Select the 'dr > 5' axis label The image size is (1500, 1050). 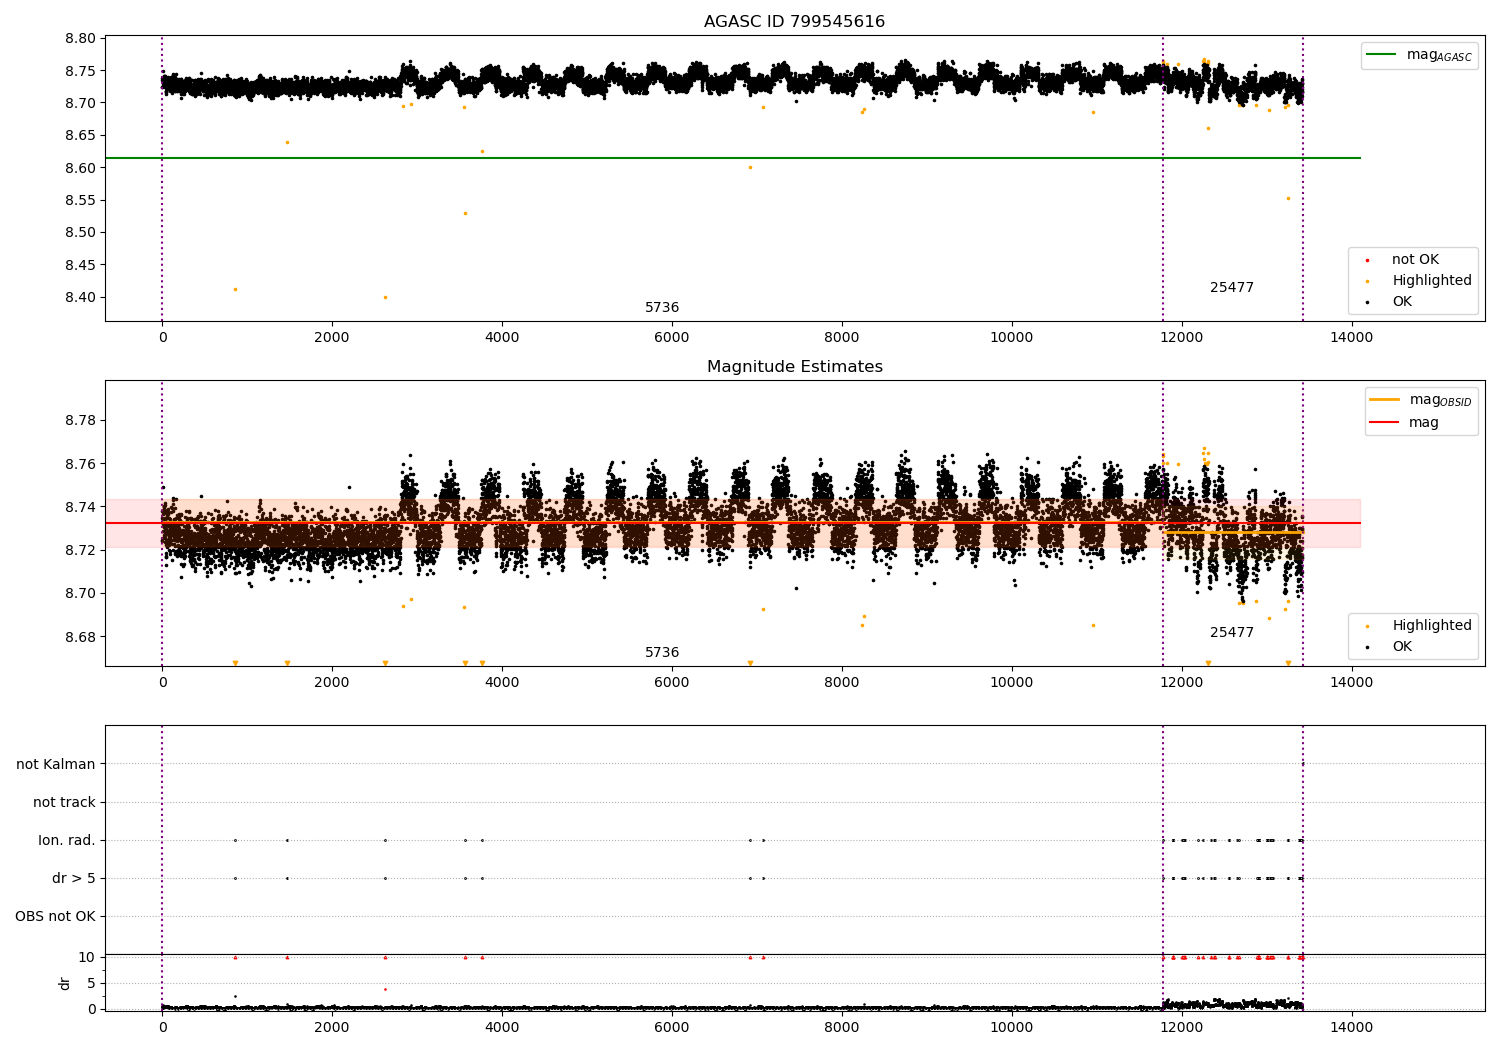tap(74, 879)
